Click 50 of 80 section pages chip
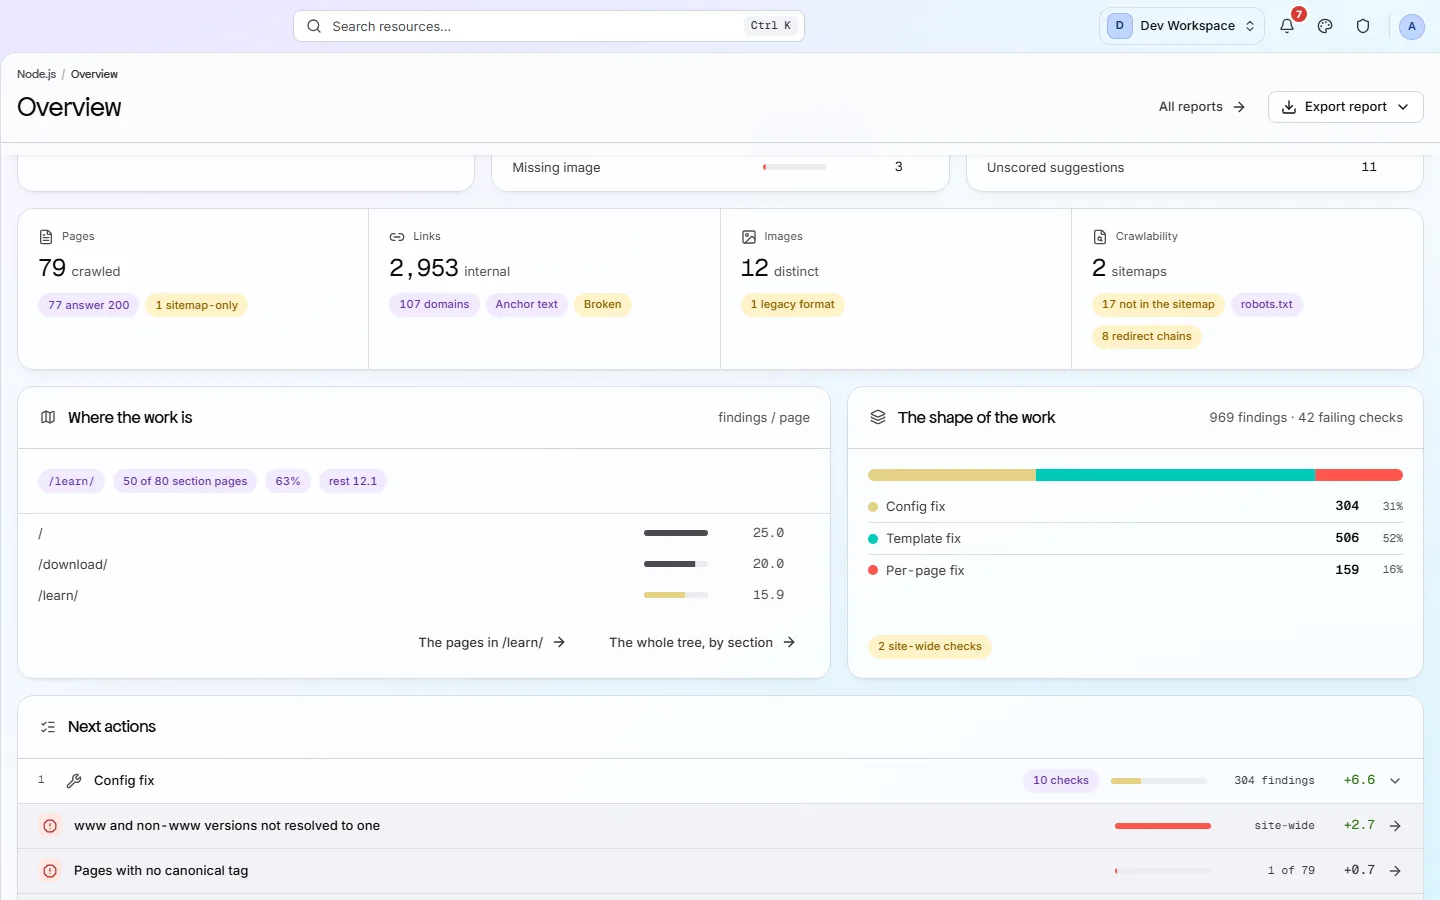Screen dimensions: 1440x900 click(185, 482)
